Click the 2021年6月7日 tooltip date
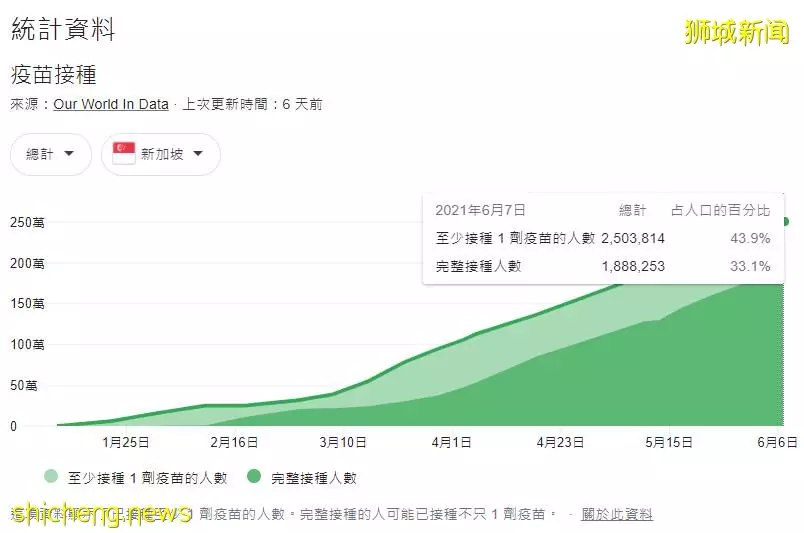Screen dimensions: 804x533 (480, 210)
